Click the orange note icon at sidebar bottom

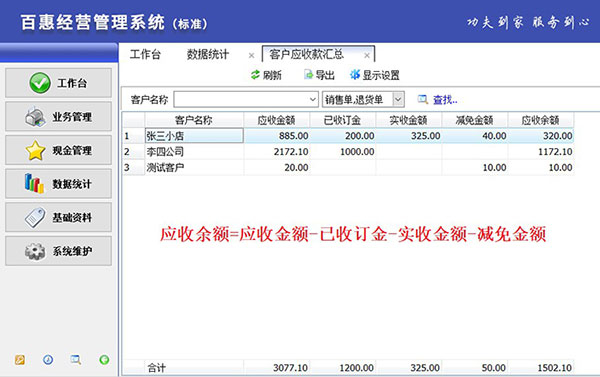[20, 360]
